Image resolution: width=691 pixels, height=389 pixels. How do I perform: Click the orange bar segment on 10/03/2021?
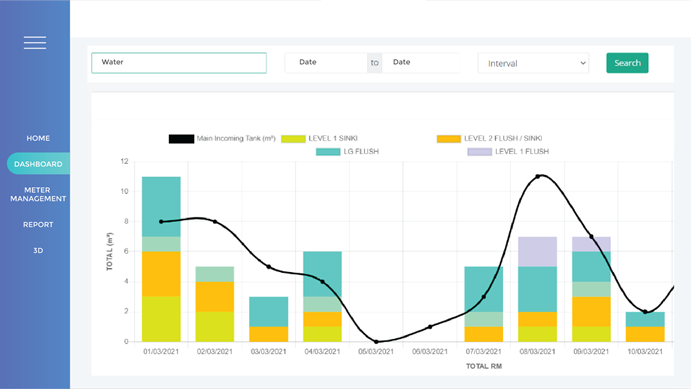(645, 334)
